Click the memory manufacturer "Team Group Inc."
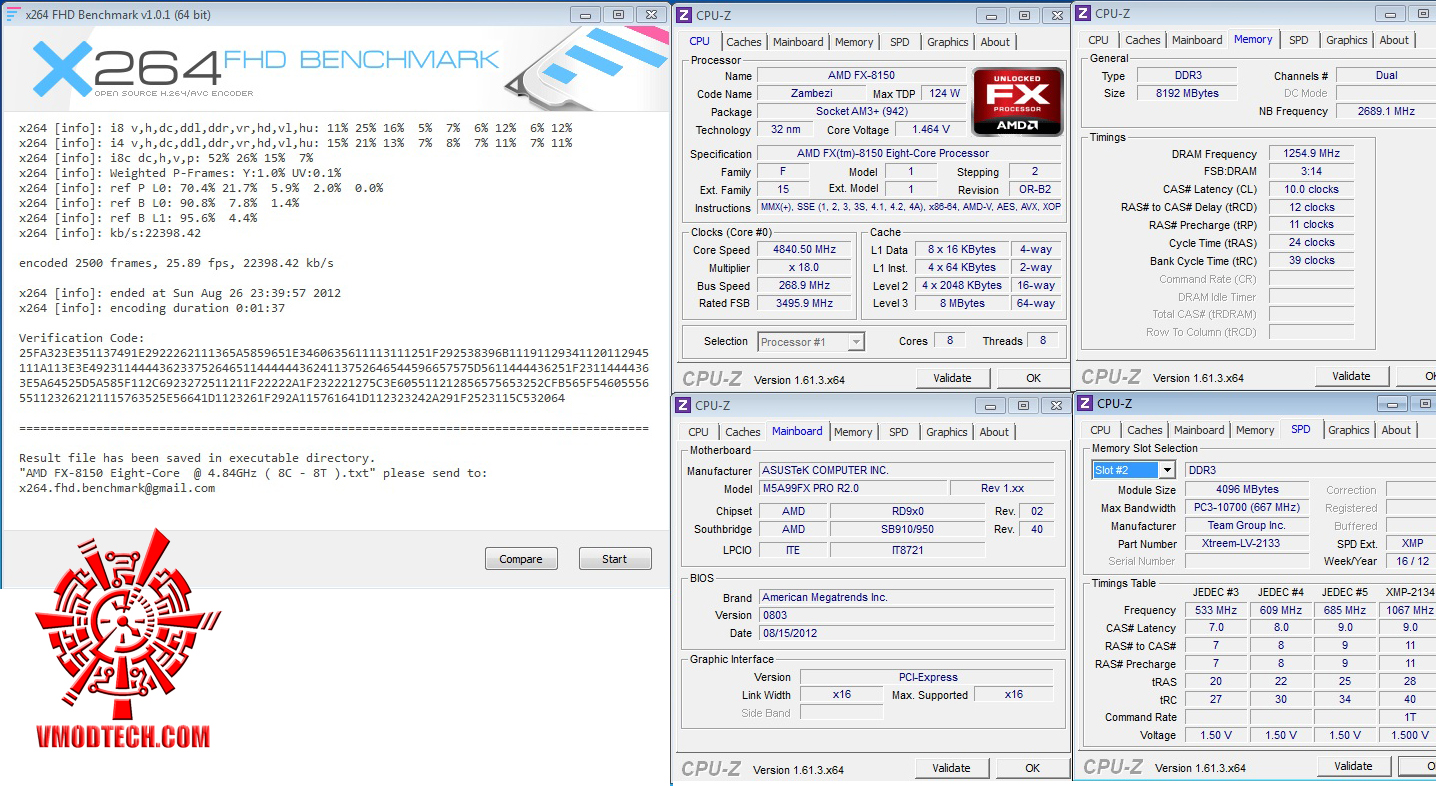Image resolution: width=1436 pixels, height=786 pixels. point(1247,526)
